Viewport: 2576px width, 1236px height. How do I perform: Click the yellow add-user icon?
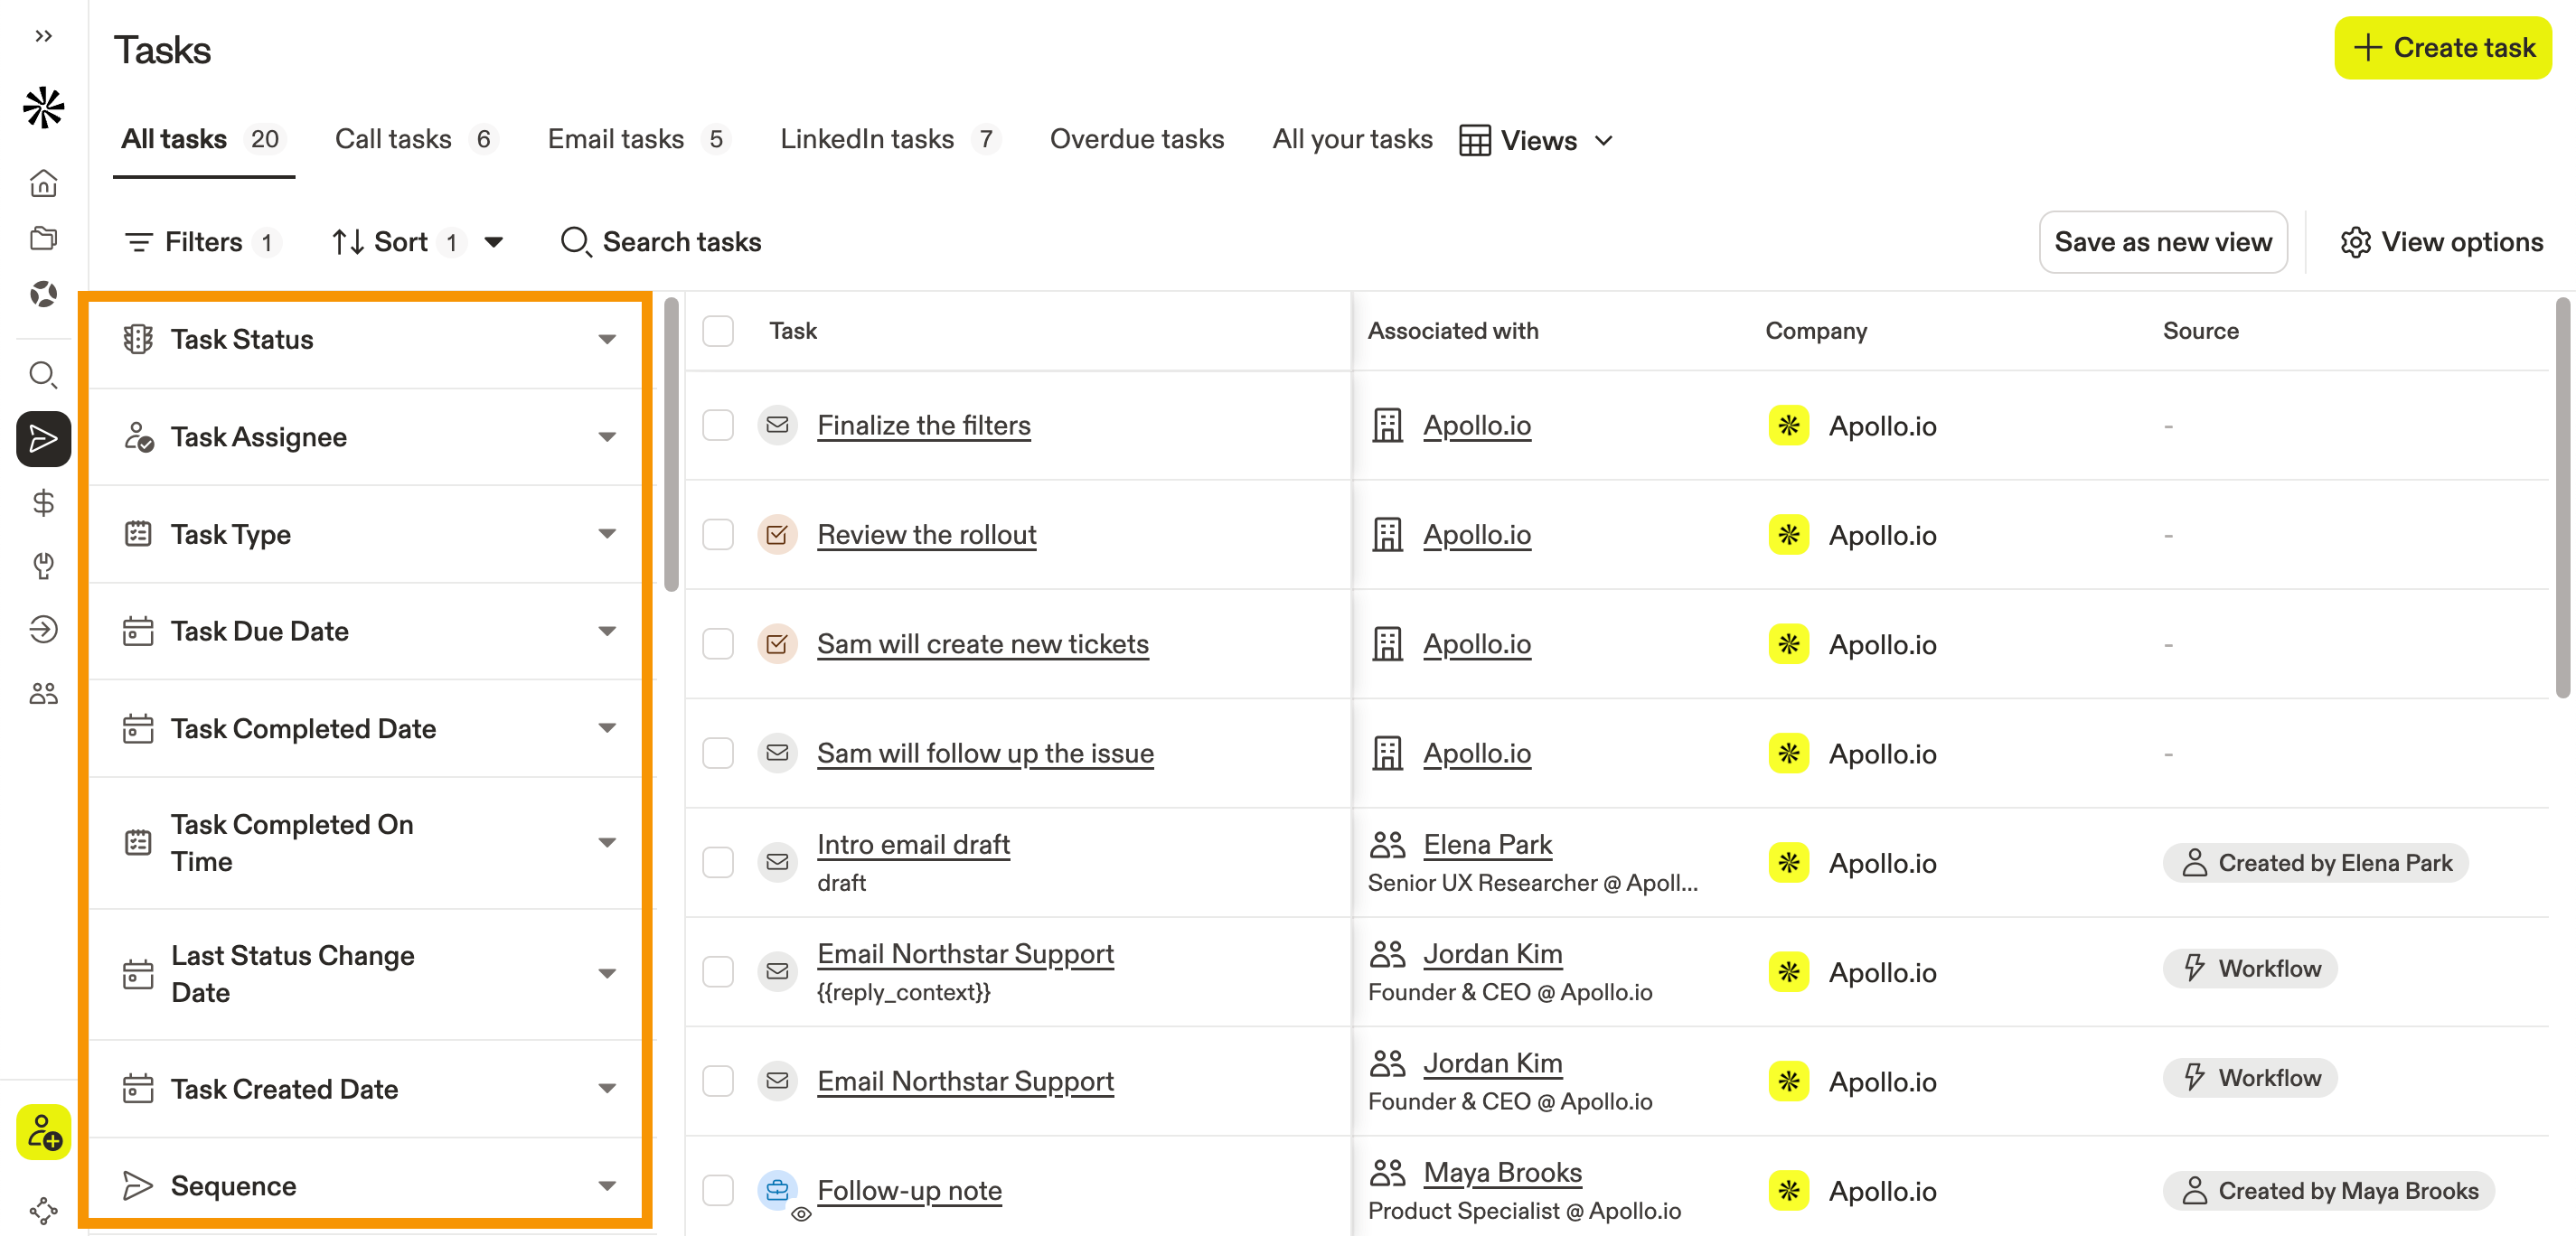coord(44,1132)
